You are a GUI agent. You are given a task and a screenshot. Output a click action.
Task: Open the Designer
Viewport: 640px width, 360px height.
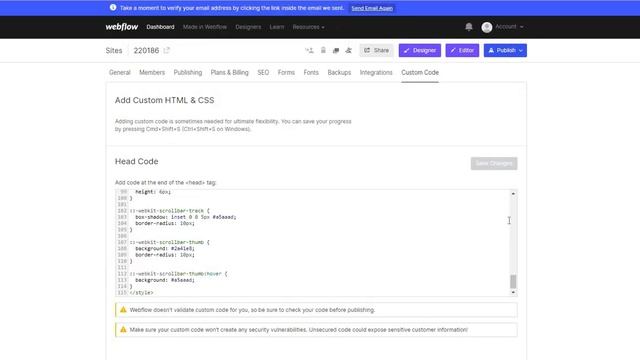click(x=420, y=50)
